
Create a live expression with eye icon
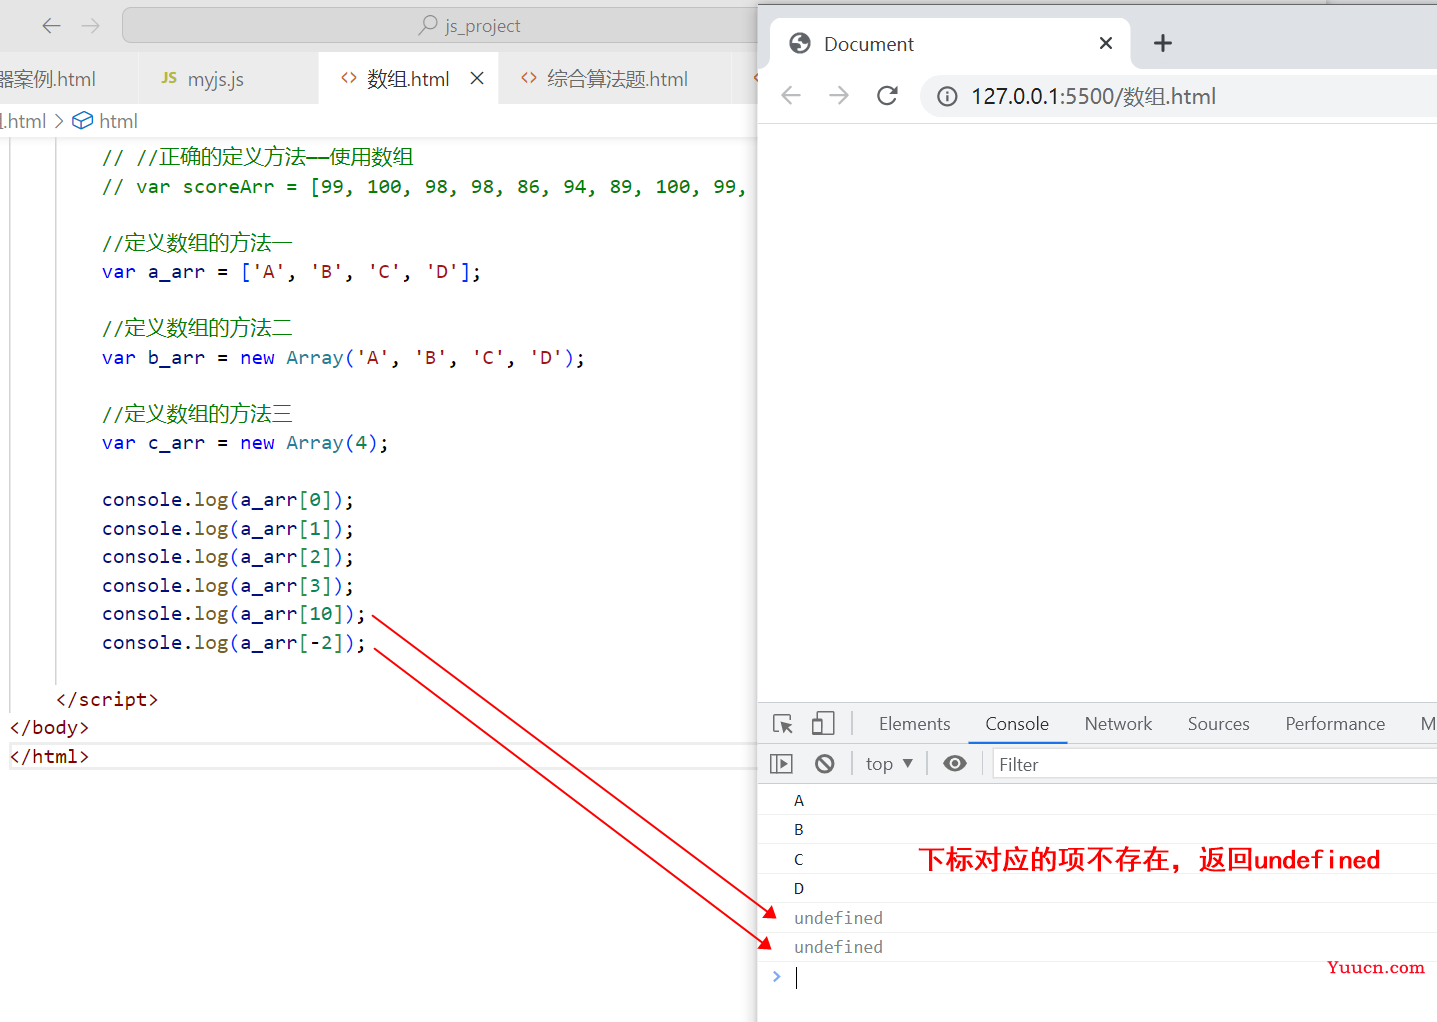pyautogui.click(x=955, y=764)
